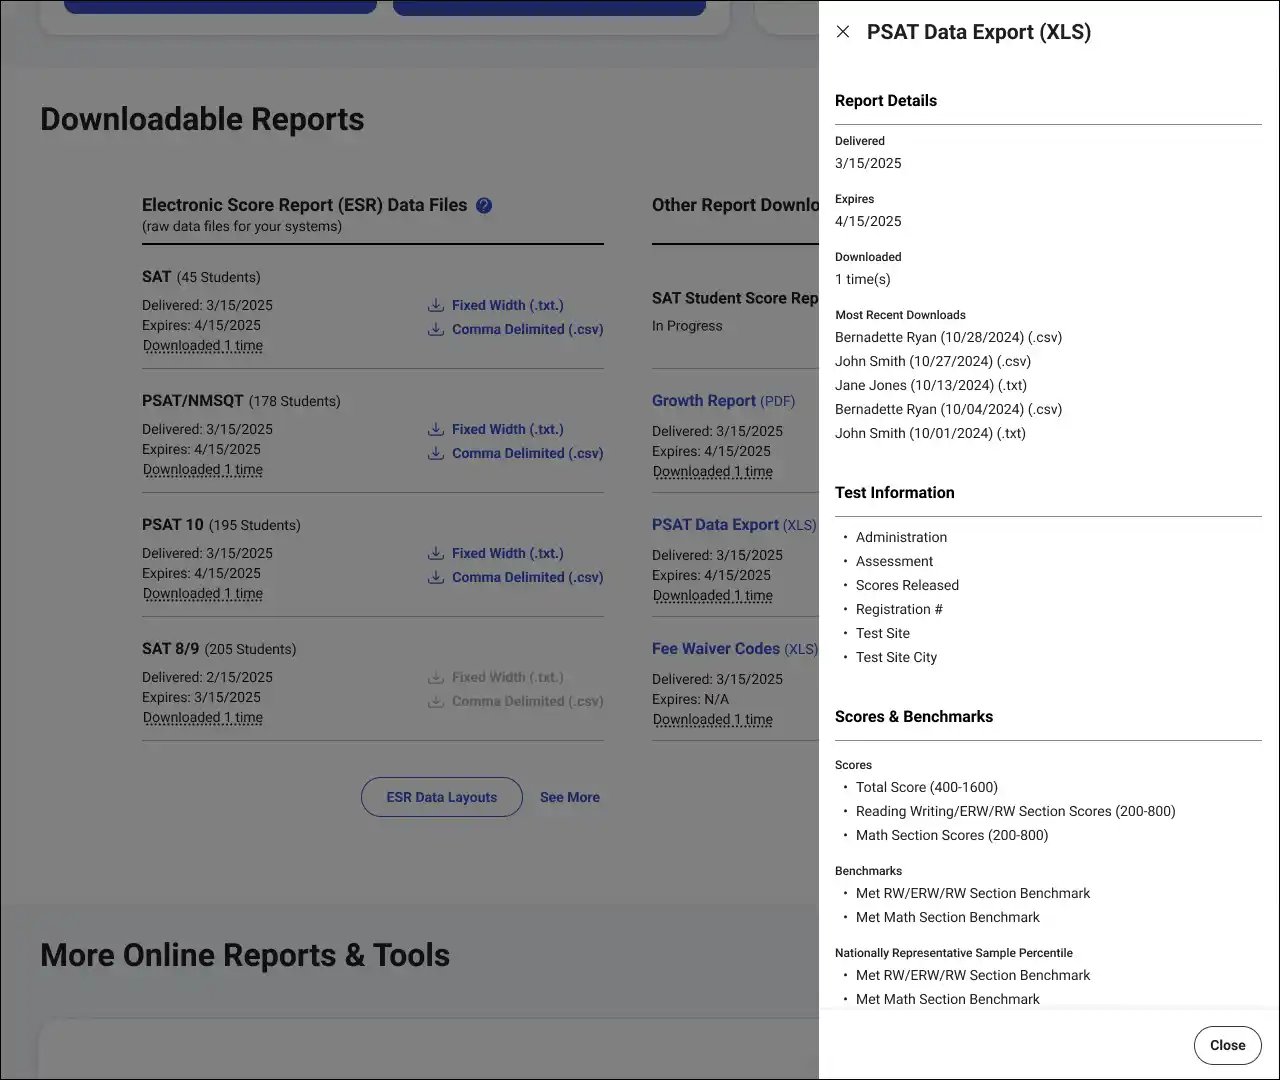Click download icon beside PSAT/NMSQT Fixed Width
The height and width of the screenshot is (1080, 1280).
click(436, 429)
